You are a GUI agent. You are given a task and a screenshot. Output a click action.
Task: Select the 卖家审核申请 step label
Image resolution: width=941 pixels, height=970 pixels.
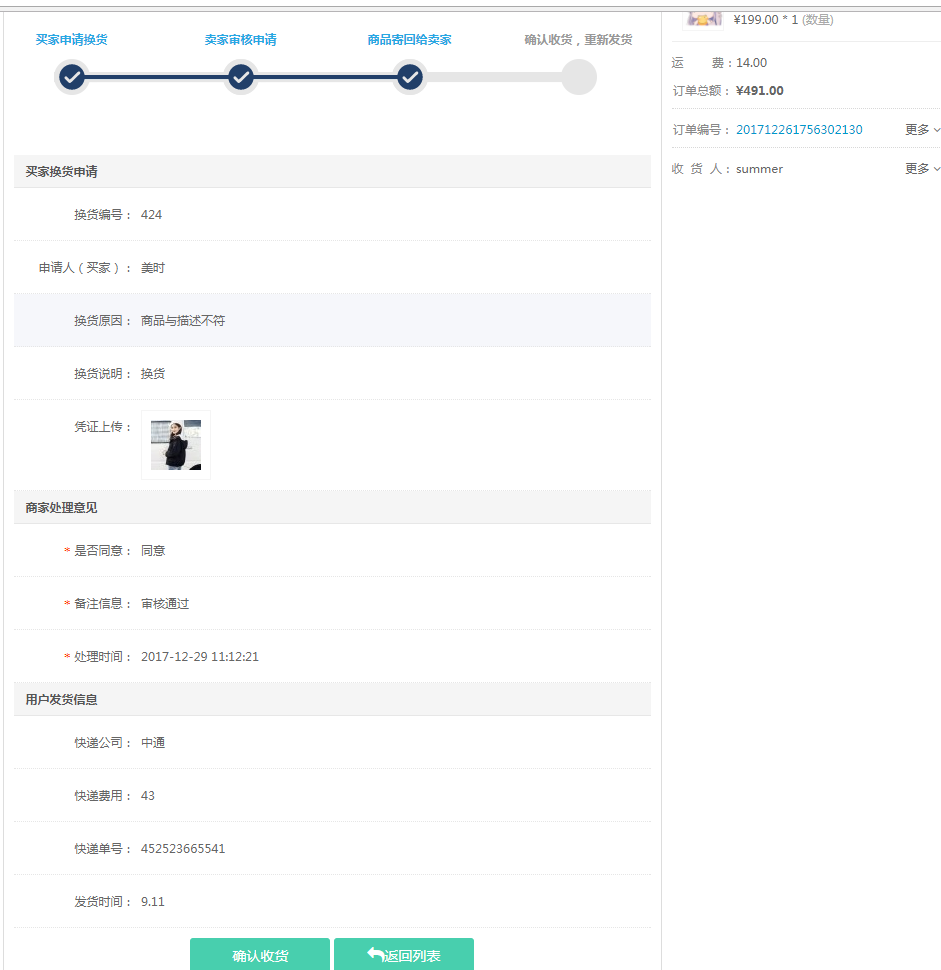pos(240,40)
